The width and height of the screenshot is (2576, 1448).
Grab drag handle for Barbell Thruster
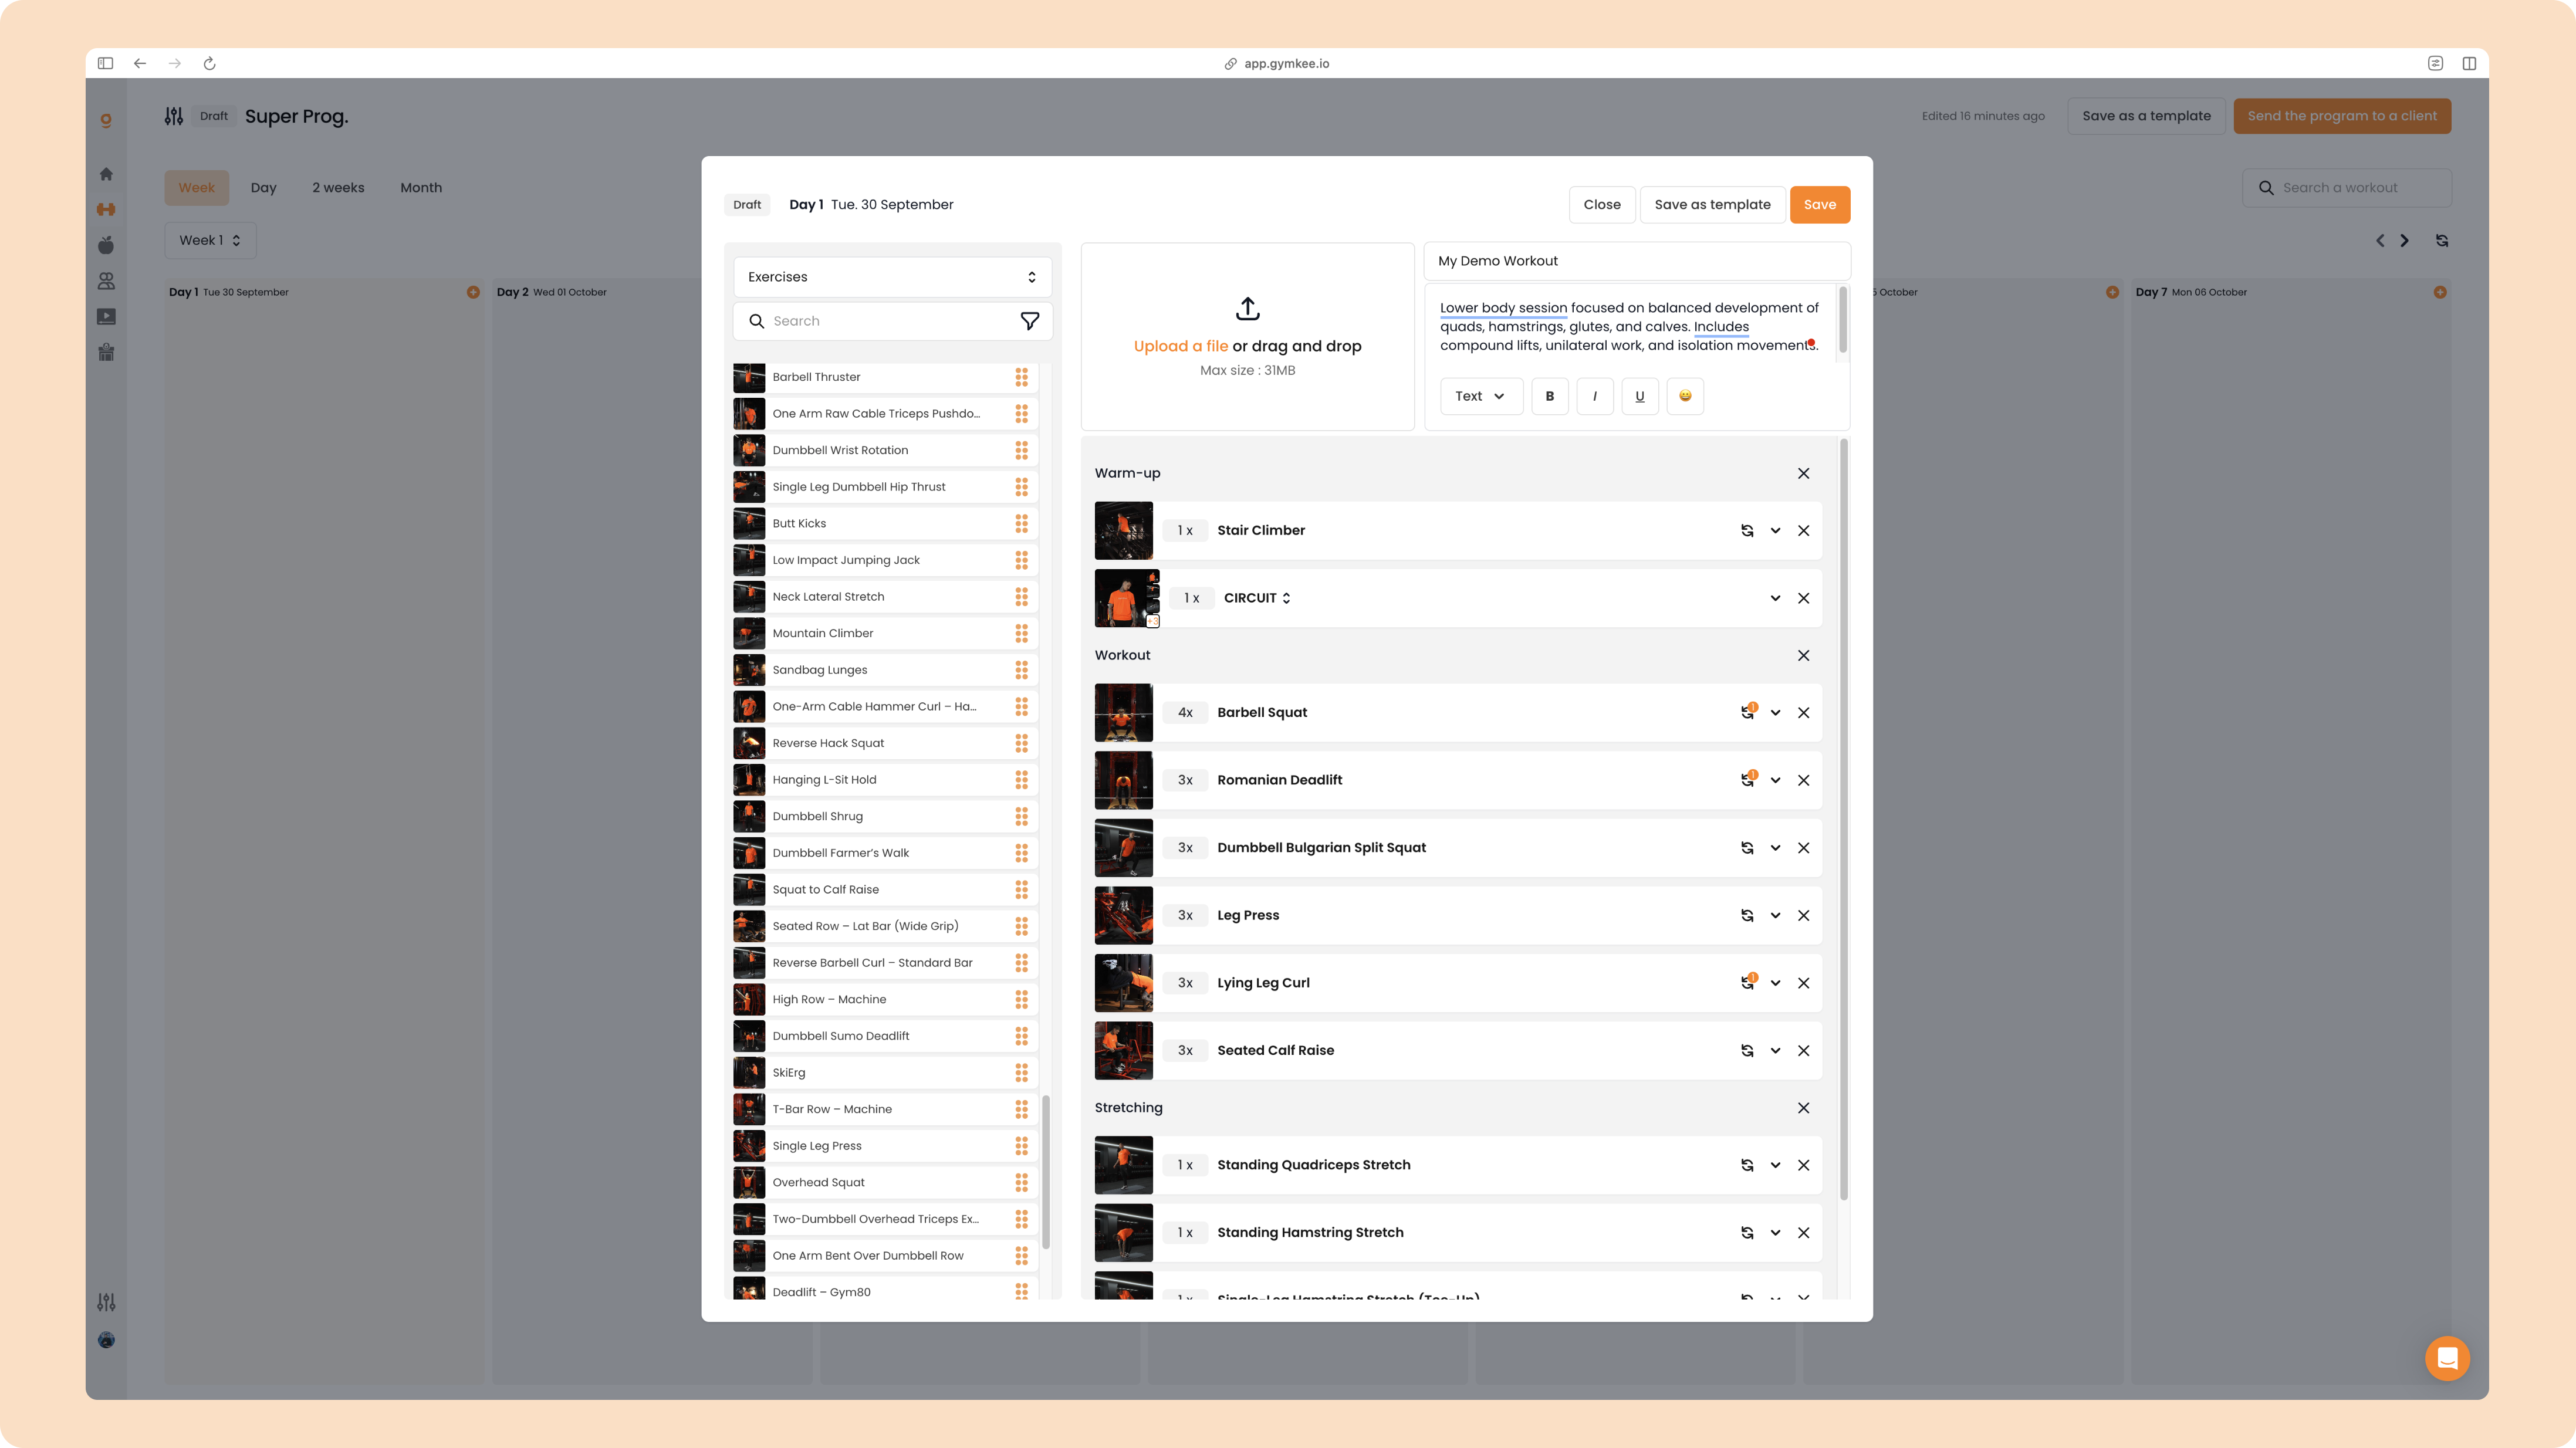point(1021,377)
